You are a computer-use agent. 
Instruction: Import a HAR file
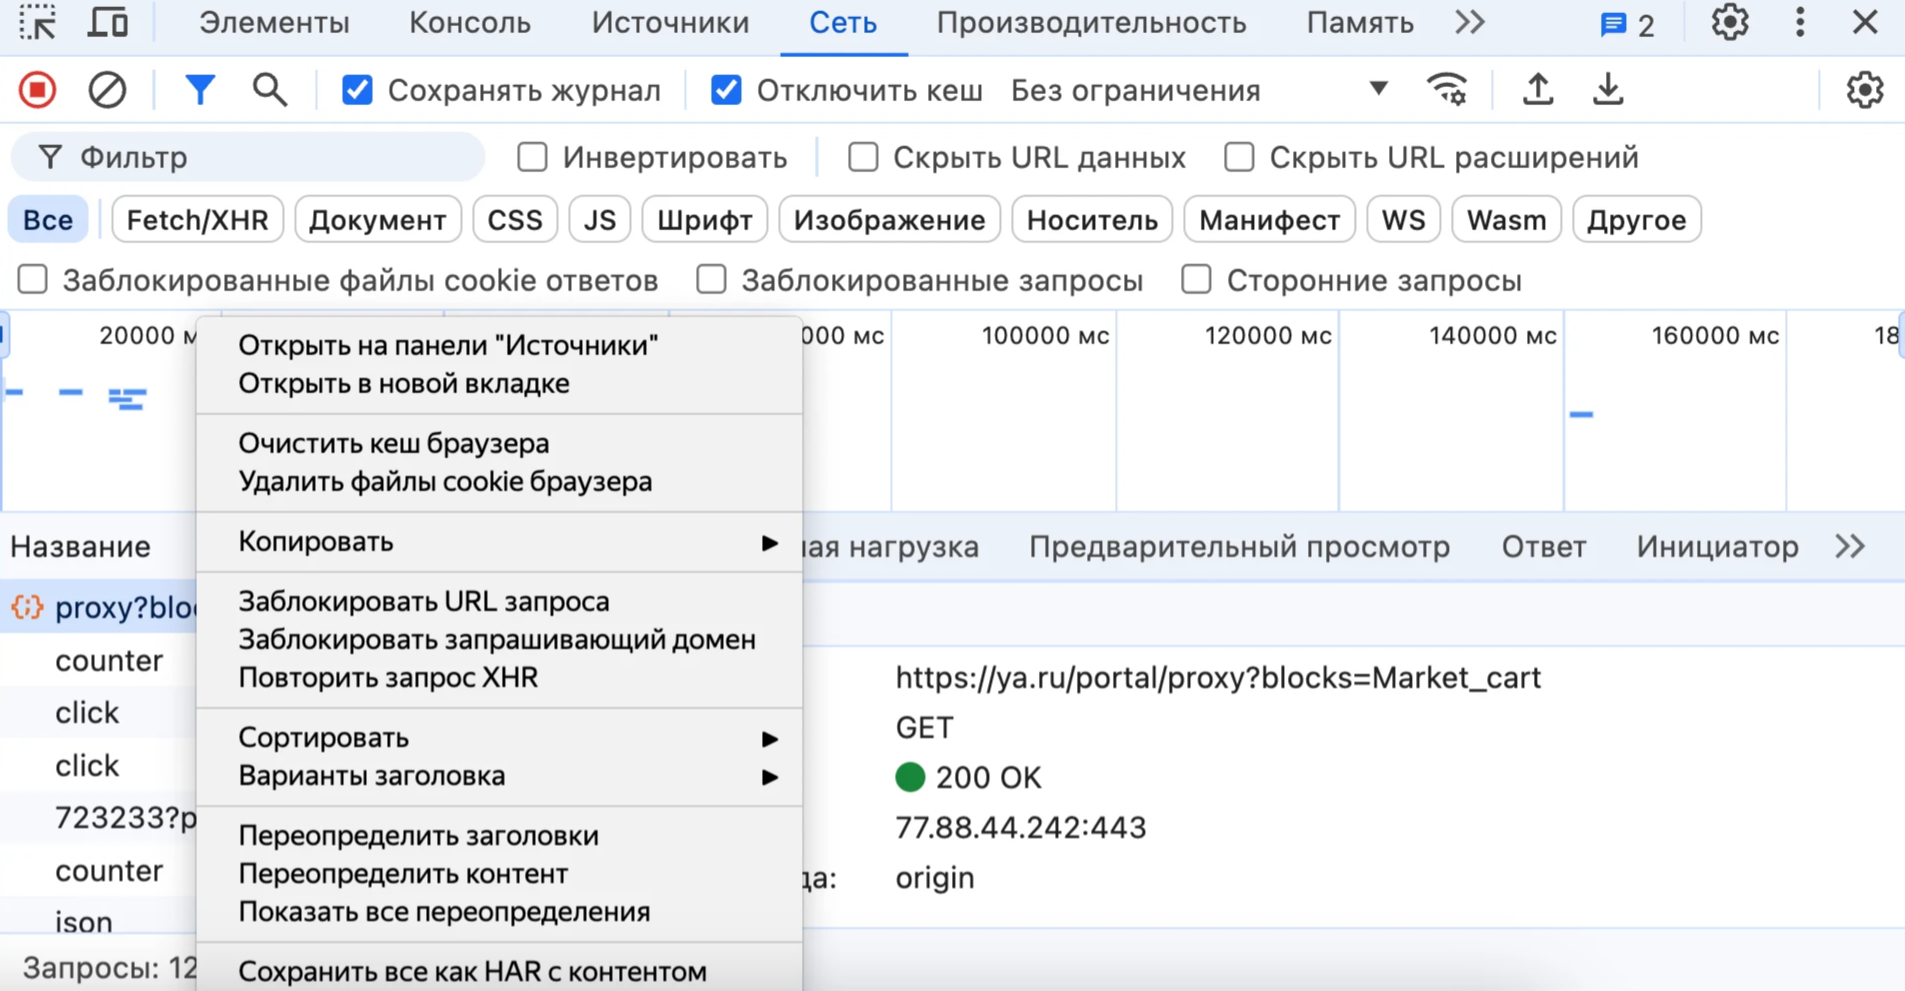(x=1537, y=89)
